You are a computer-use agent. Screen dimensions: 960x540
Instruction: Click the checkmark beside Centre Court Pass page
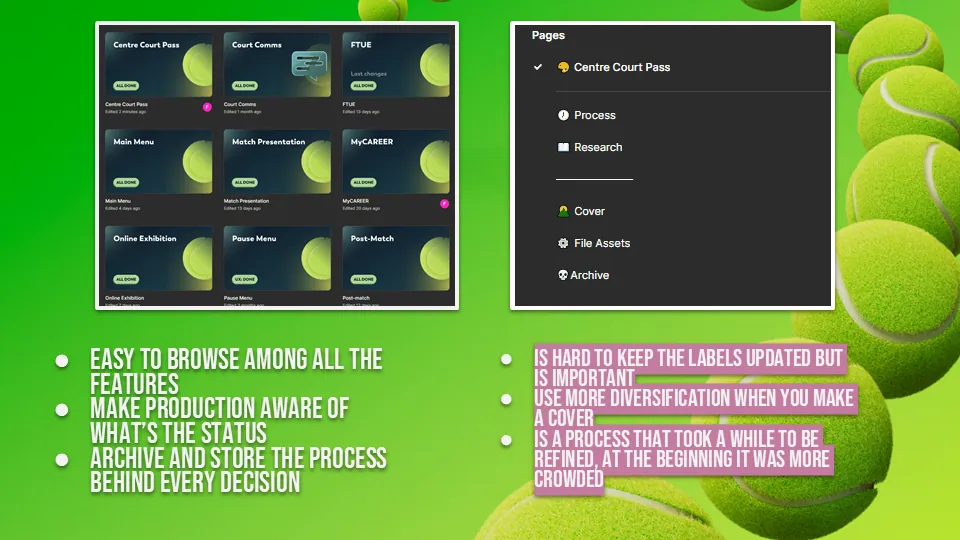[538, 67]
